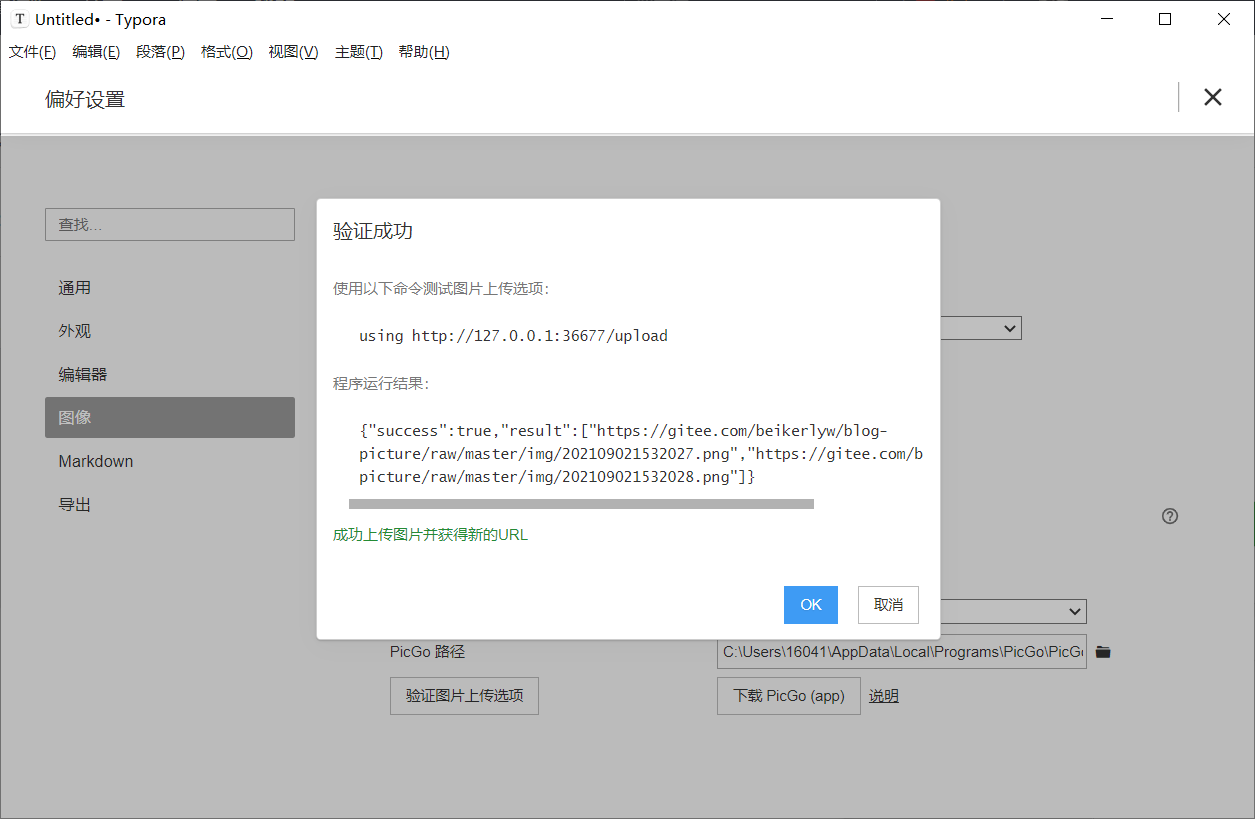Open the 段落(P) menu
Screen dimensions: 1255x819
pyautogui.click(x=160, y=52)
